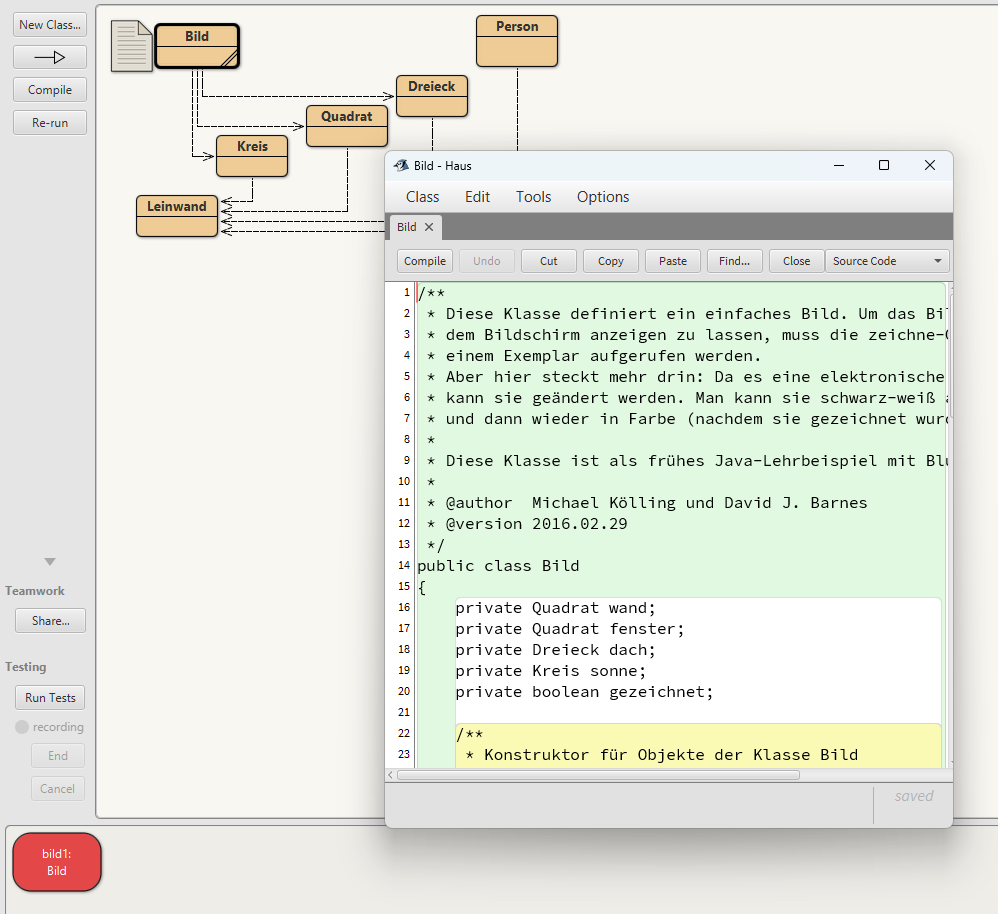Screen dimensions: 998x914
Task: Click the Paste toolbar button
Action: pos(673,261)
